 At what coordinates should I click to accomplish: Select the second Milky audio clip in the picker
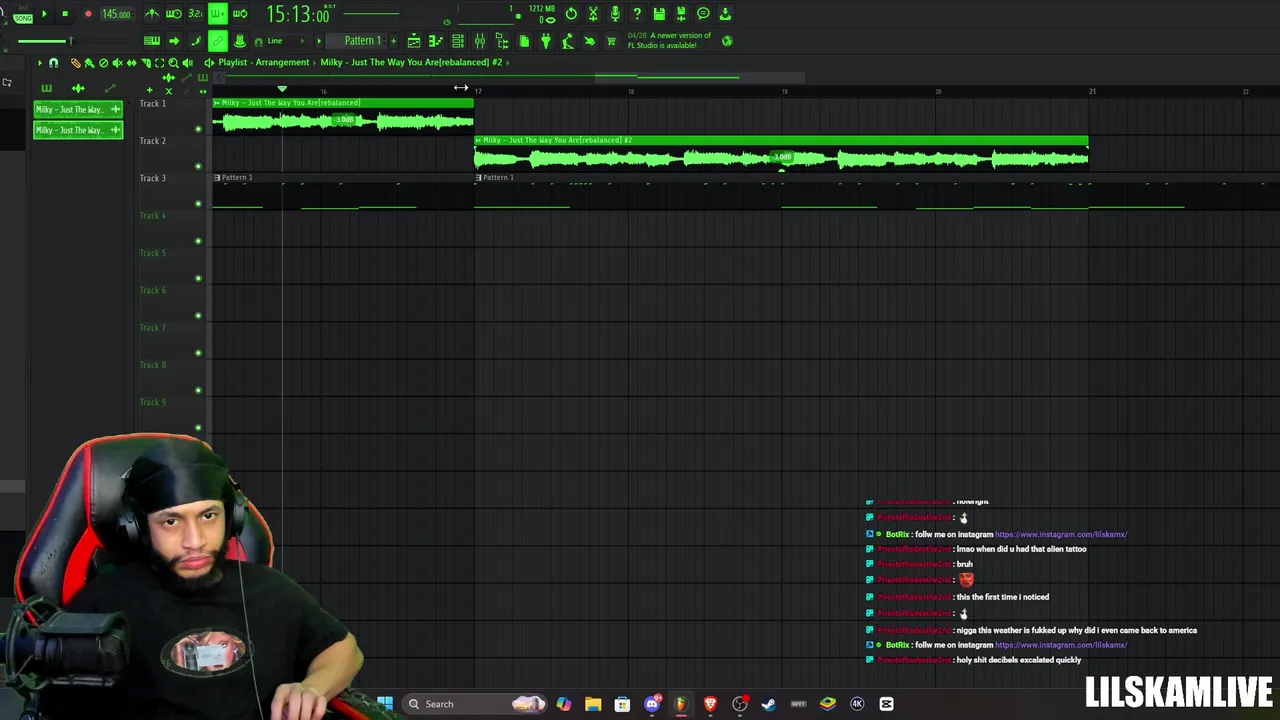78,130
